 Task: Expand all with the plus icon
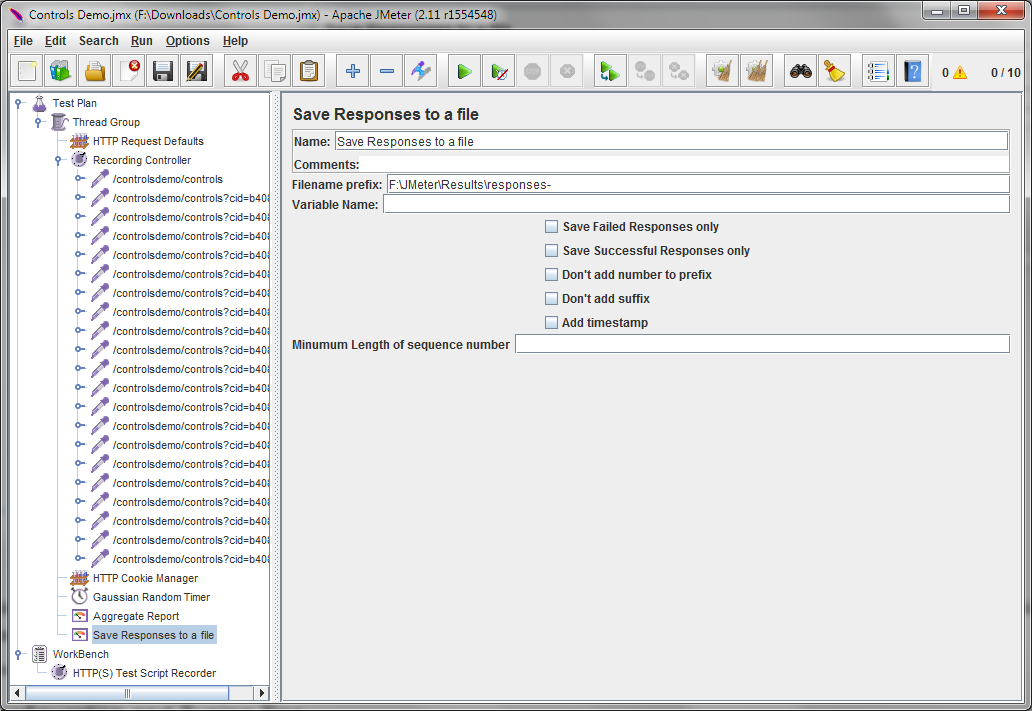353,71
